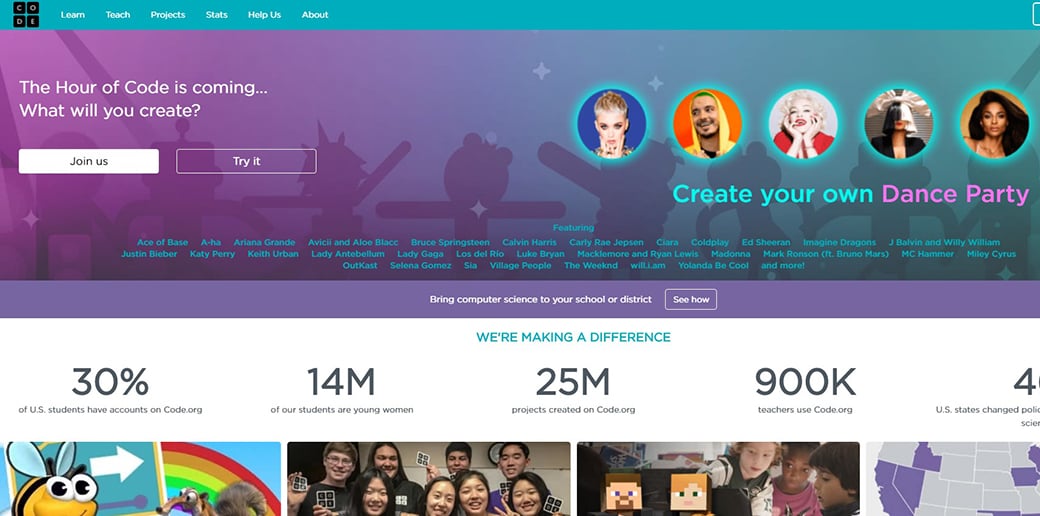Click the Join us button

[x=89, y=161]
